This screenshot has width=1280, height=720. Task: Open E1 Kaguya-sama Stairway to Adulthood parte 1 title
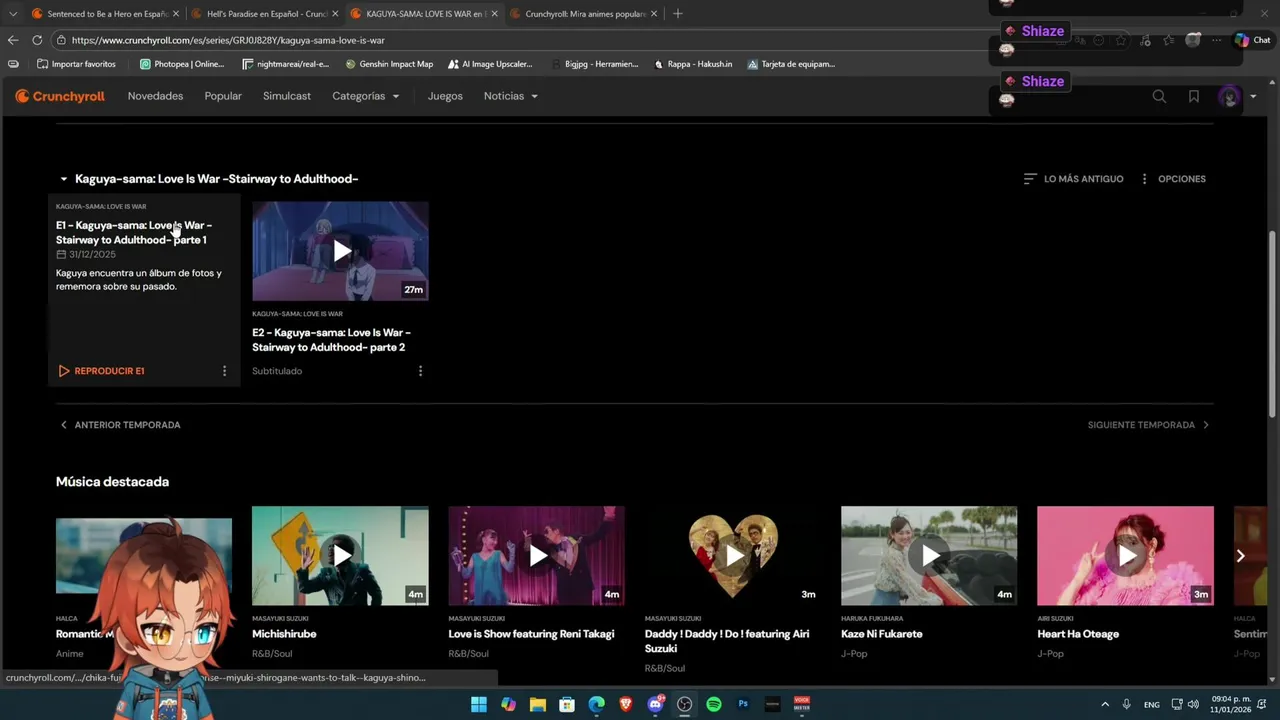[134, 232]
